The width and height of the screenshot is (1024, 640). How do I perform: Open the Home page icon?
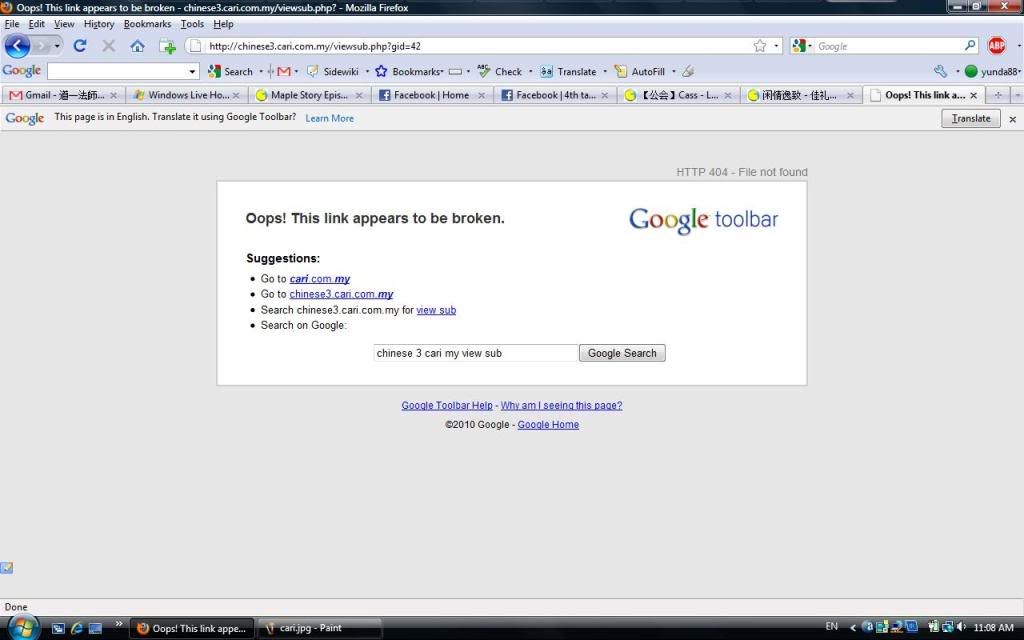pyautogui.click(x=137, y=46)
